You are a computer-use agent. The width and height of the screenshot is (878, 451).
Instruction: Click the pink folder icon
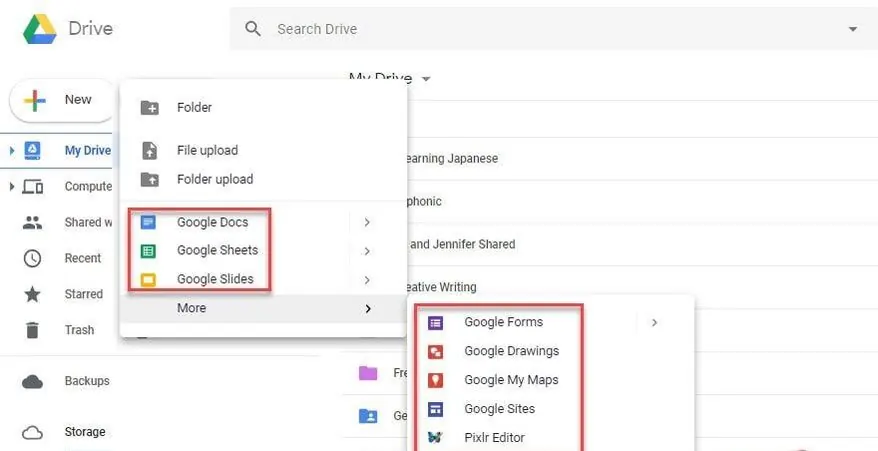(368, 373)
